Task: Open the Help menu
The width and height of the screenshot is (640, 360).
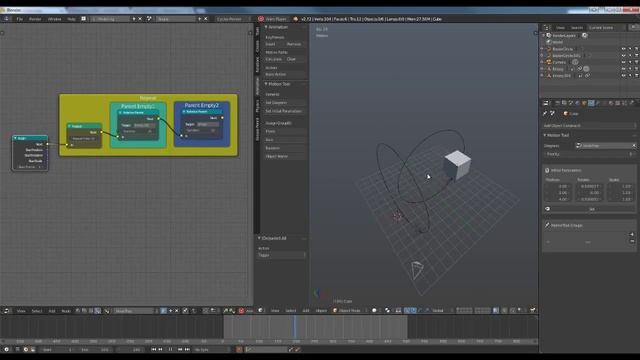Action: 71,19
